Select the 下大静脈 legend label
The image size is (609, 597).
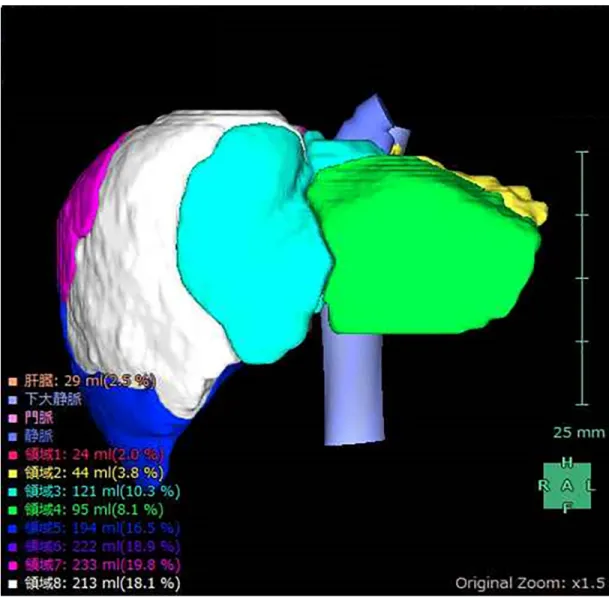(53, 399)
